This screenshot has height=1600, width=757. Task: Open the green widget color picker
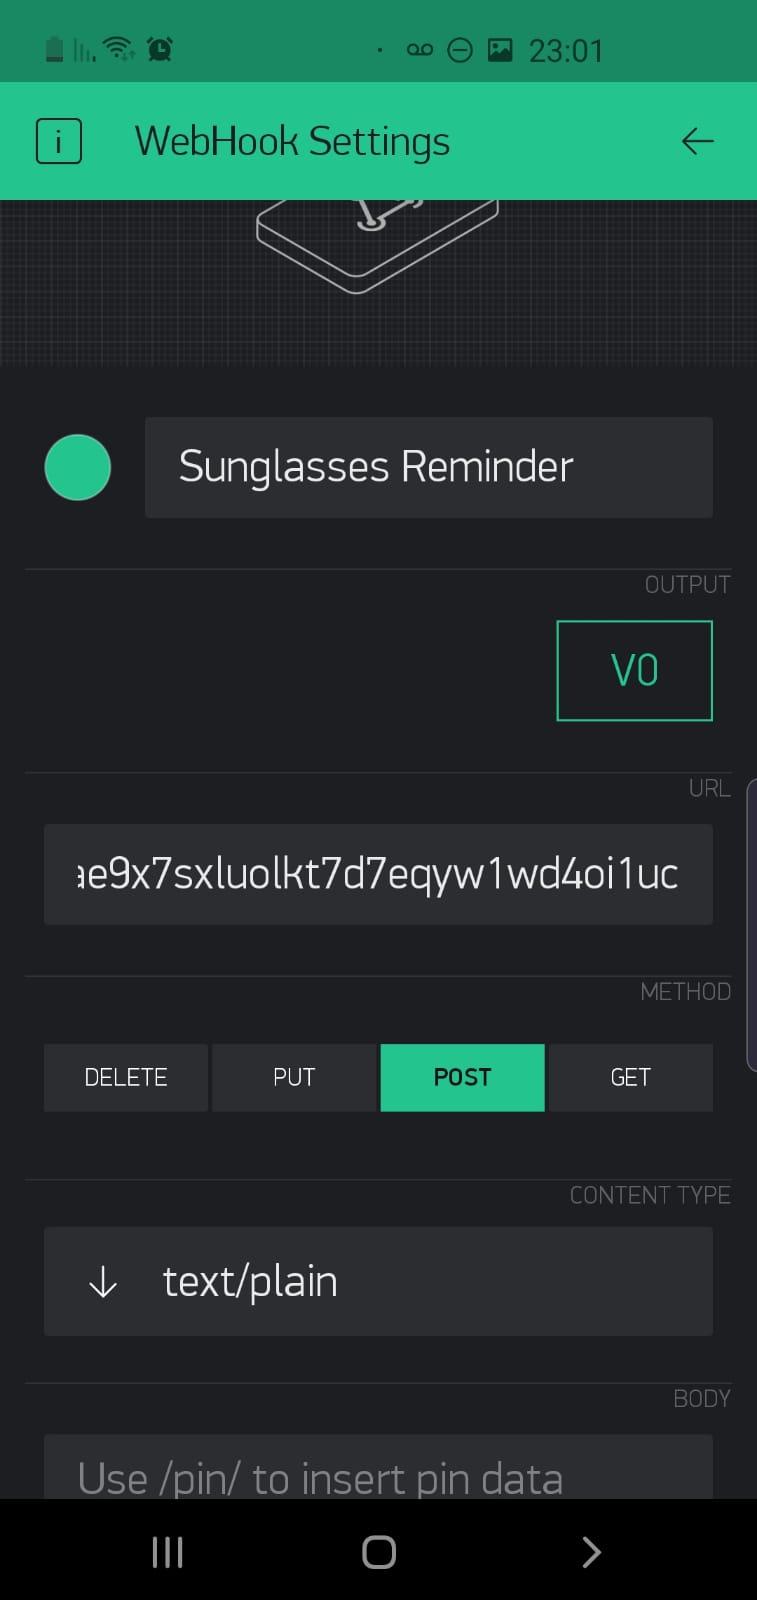[x=77, y=467]
